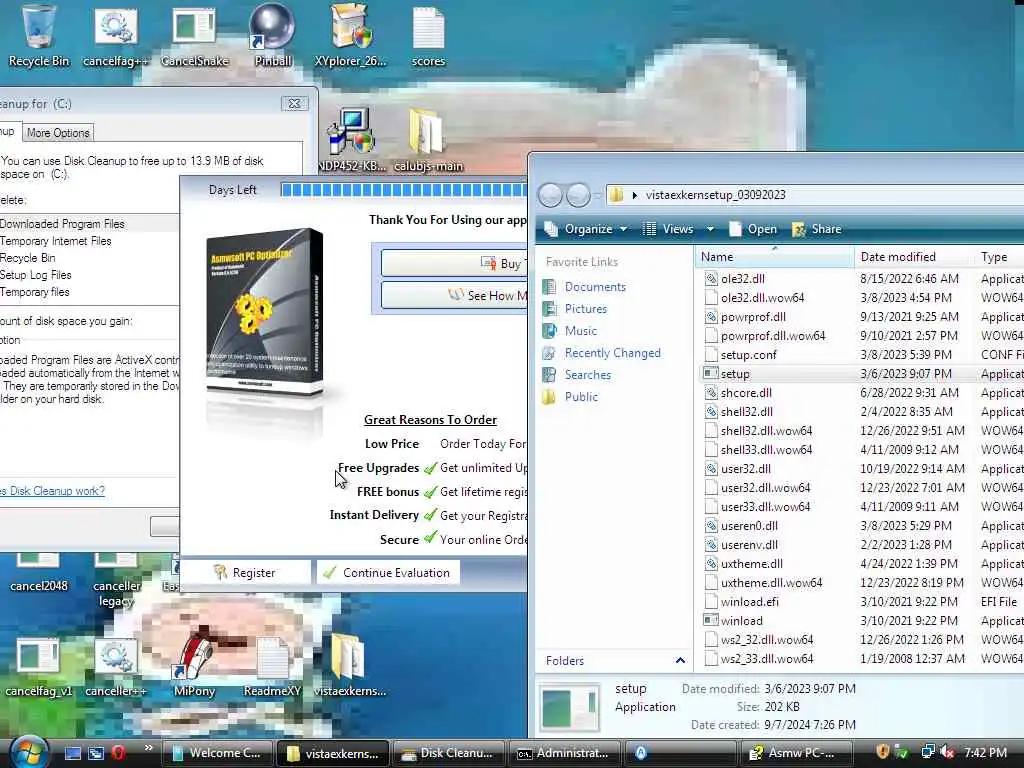Click the Show Desktop quick launch icon
This screenshot has width=1024, height=768.
pos(72,753)
